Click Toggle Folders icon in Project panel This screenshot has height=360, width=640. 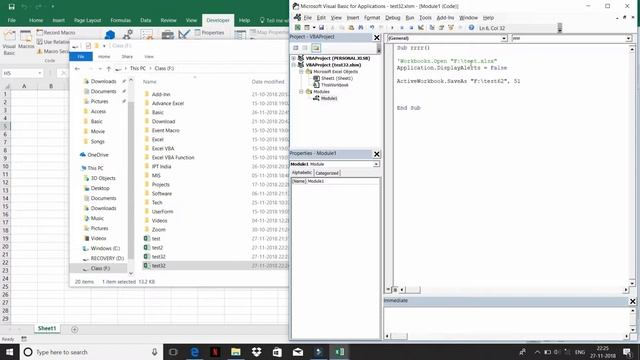[316, 48]
